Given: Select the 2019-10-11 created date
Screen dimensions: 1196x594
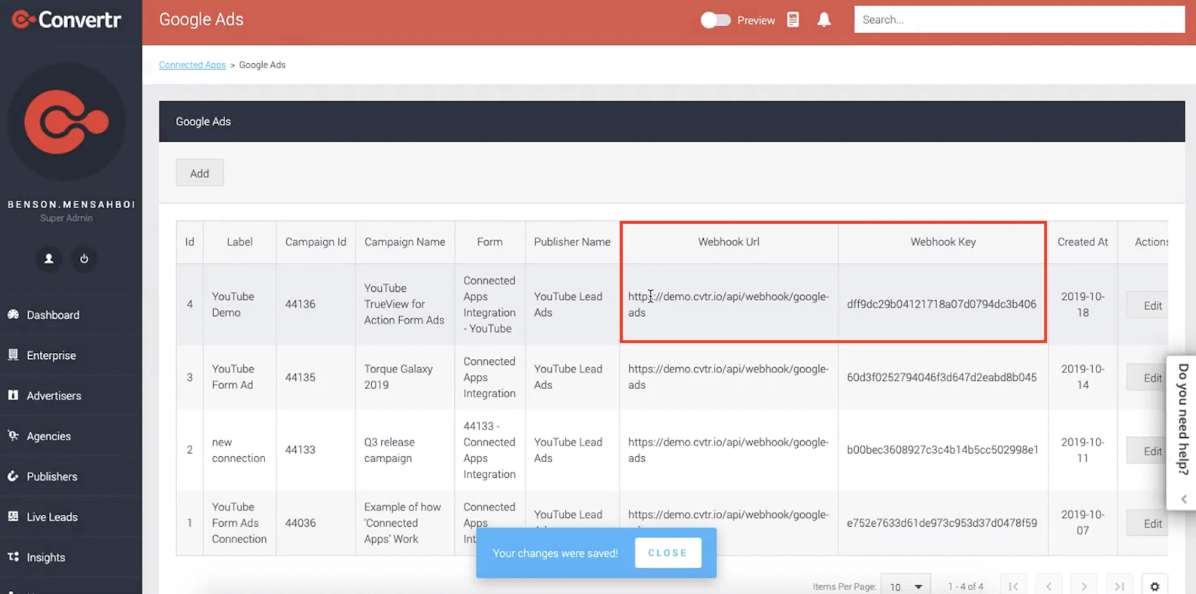Looking at the screenshot, I should click(1082, 450).
